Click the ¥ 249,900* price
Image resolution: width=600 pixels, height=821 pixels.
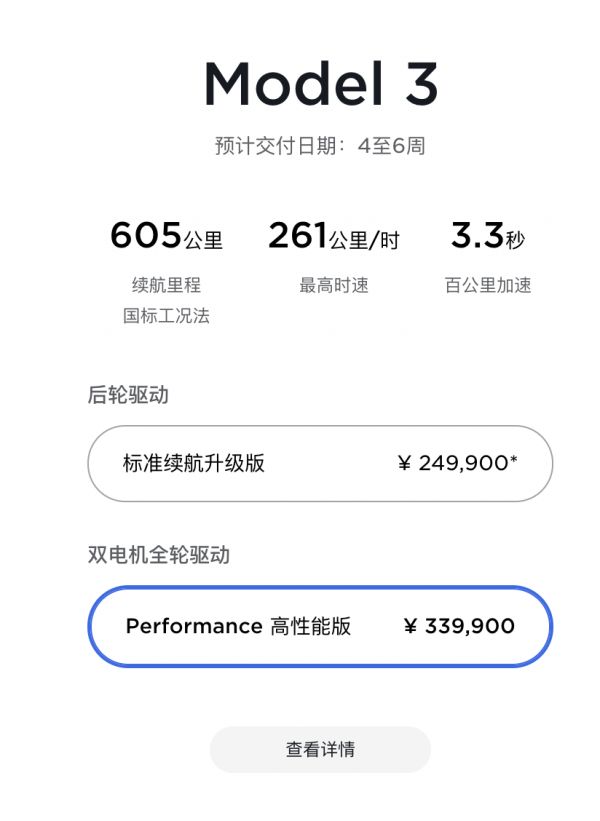pos(457,463)
